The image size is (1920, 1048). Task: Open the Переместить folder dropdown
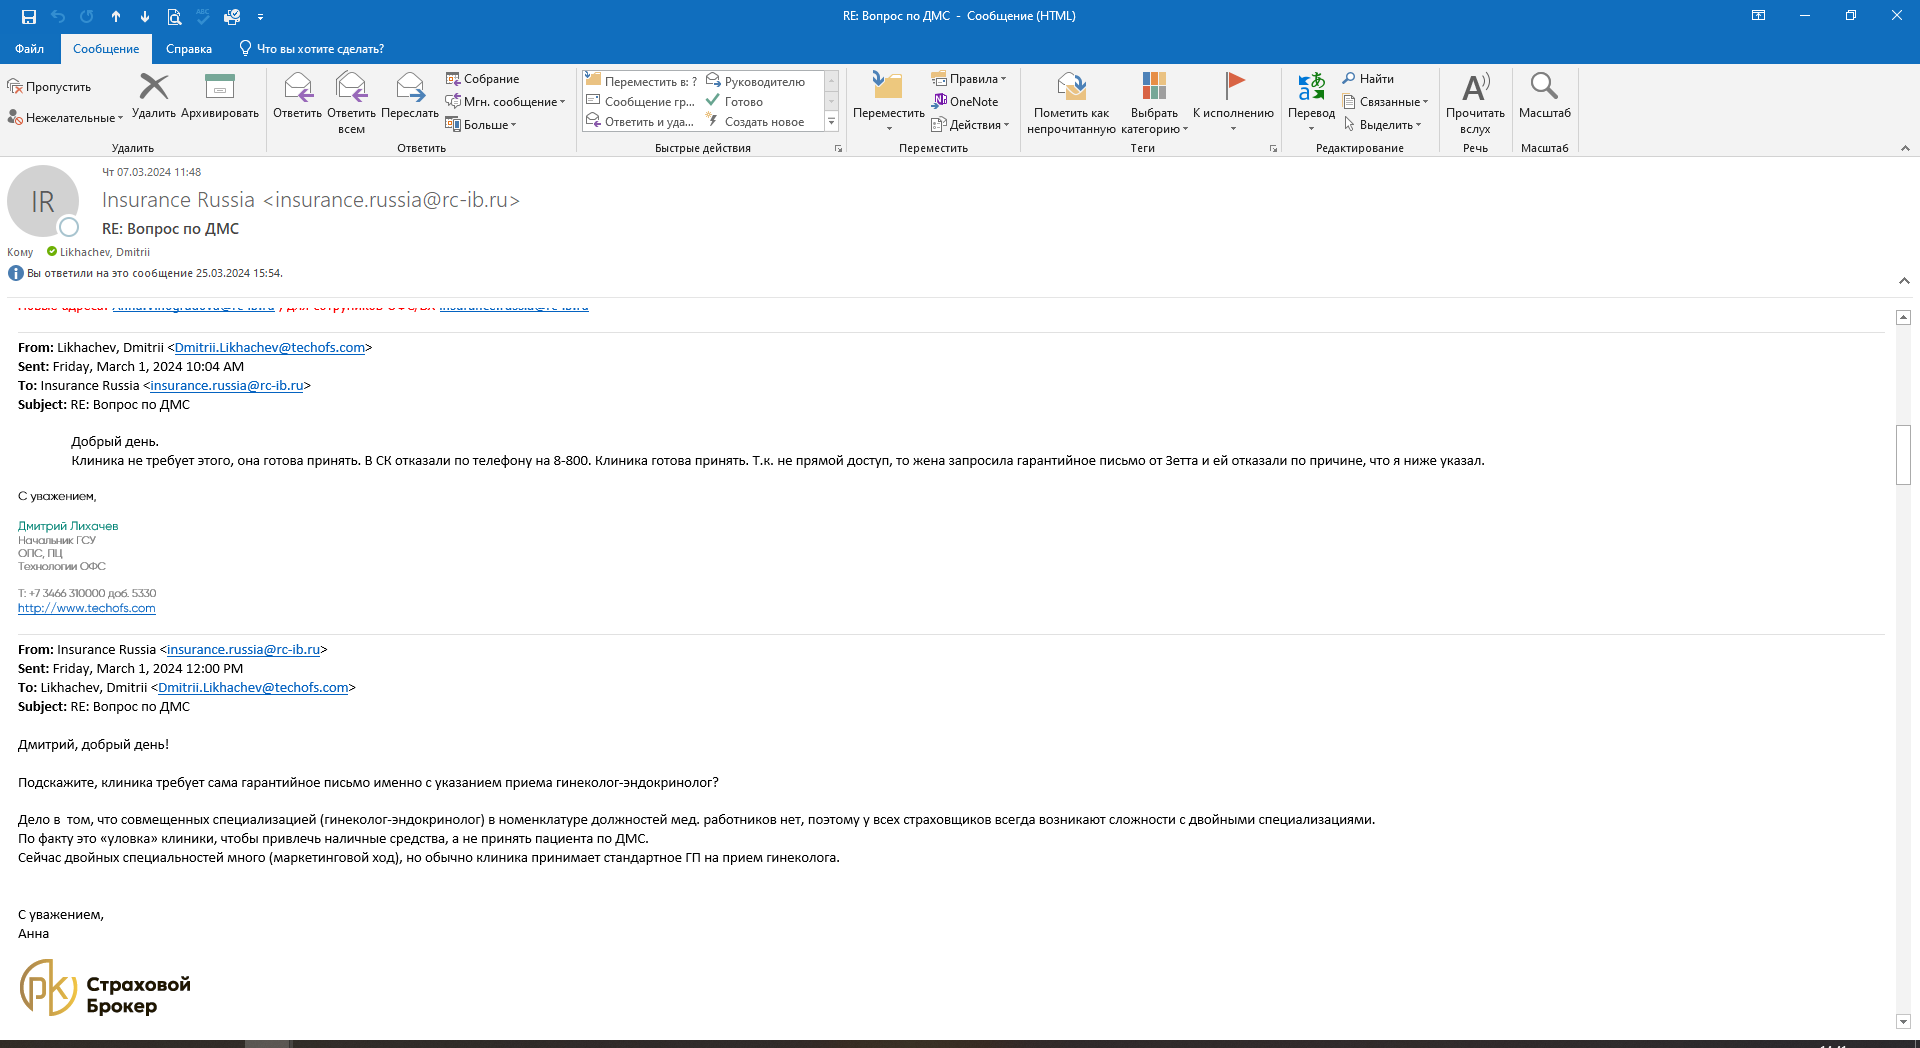click(888, 102)
